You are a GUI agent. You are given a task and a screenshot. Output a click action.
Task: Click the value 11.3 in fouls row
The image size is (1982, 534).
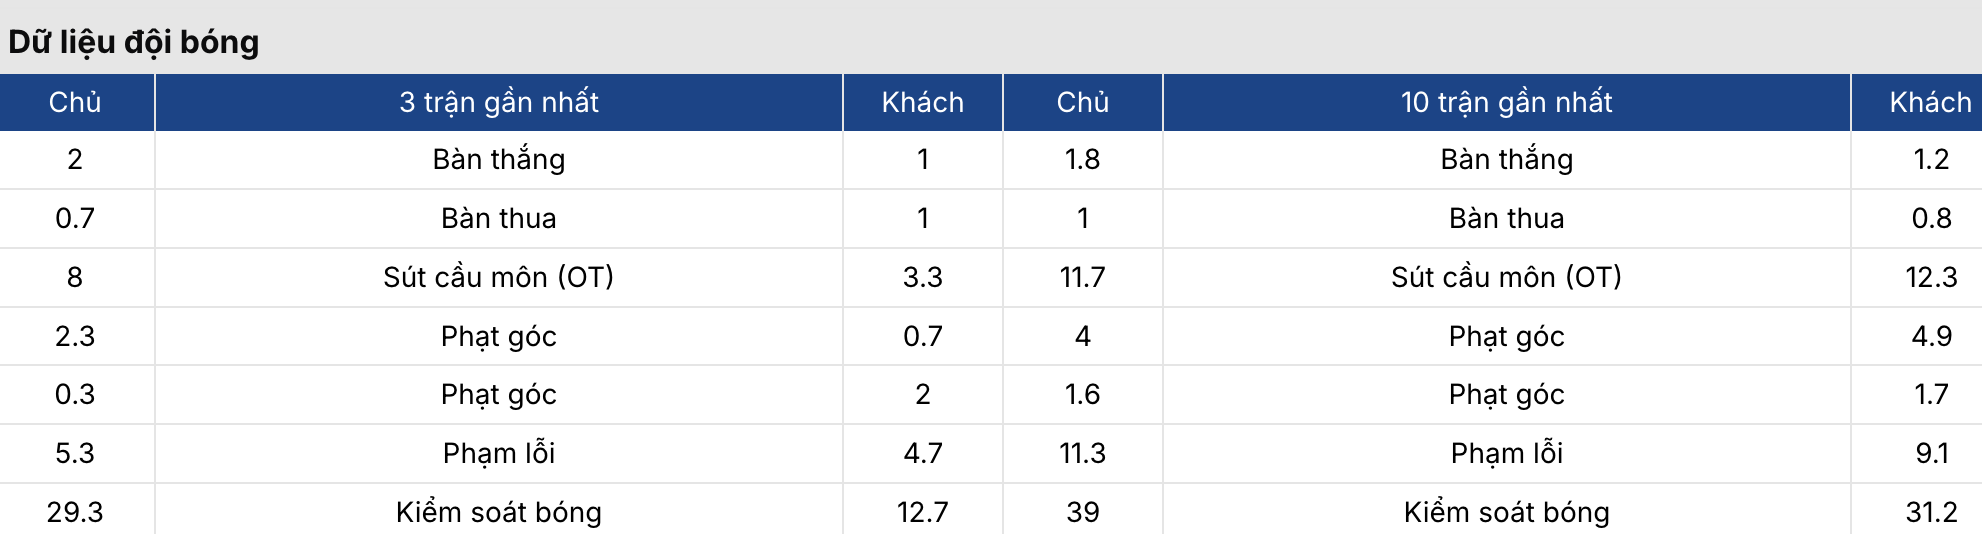pos(1082,453)
